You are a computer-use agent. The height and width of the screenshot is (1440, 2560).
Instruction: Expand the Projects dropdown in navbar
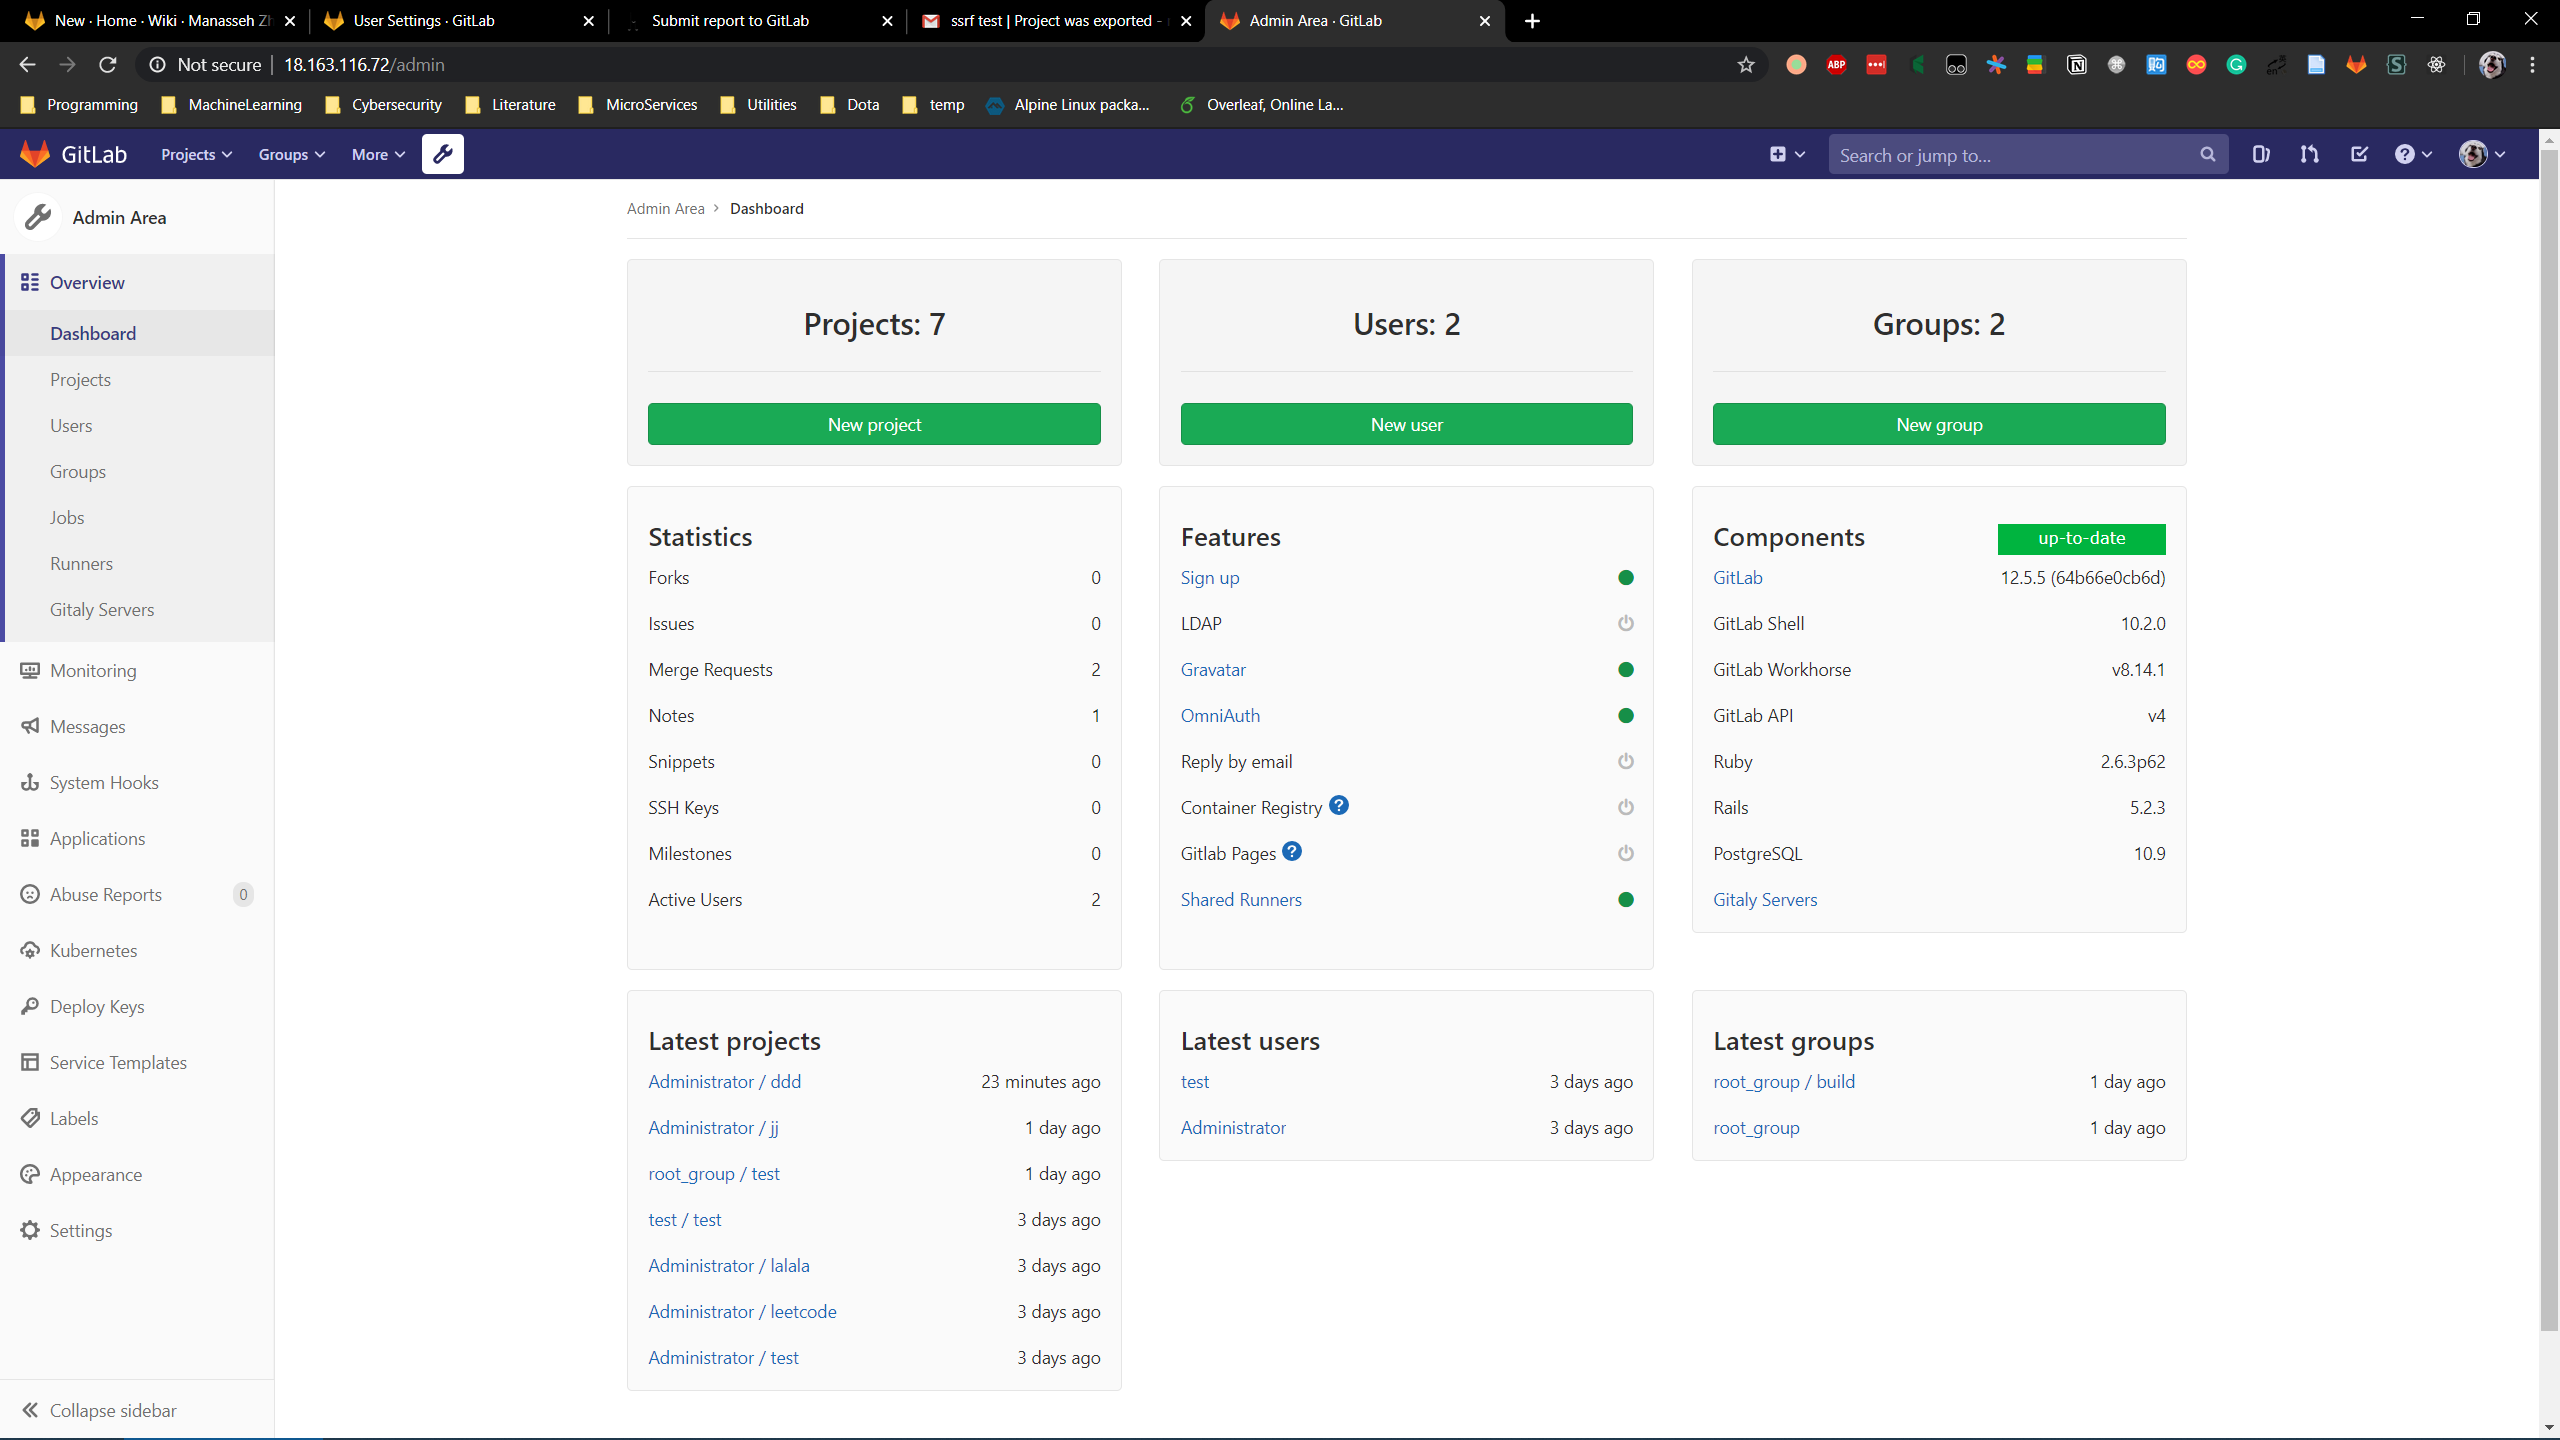click(x=196, y=154)
